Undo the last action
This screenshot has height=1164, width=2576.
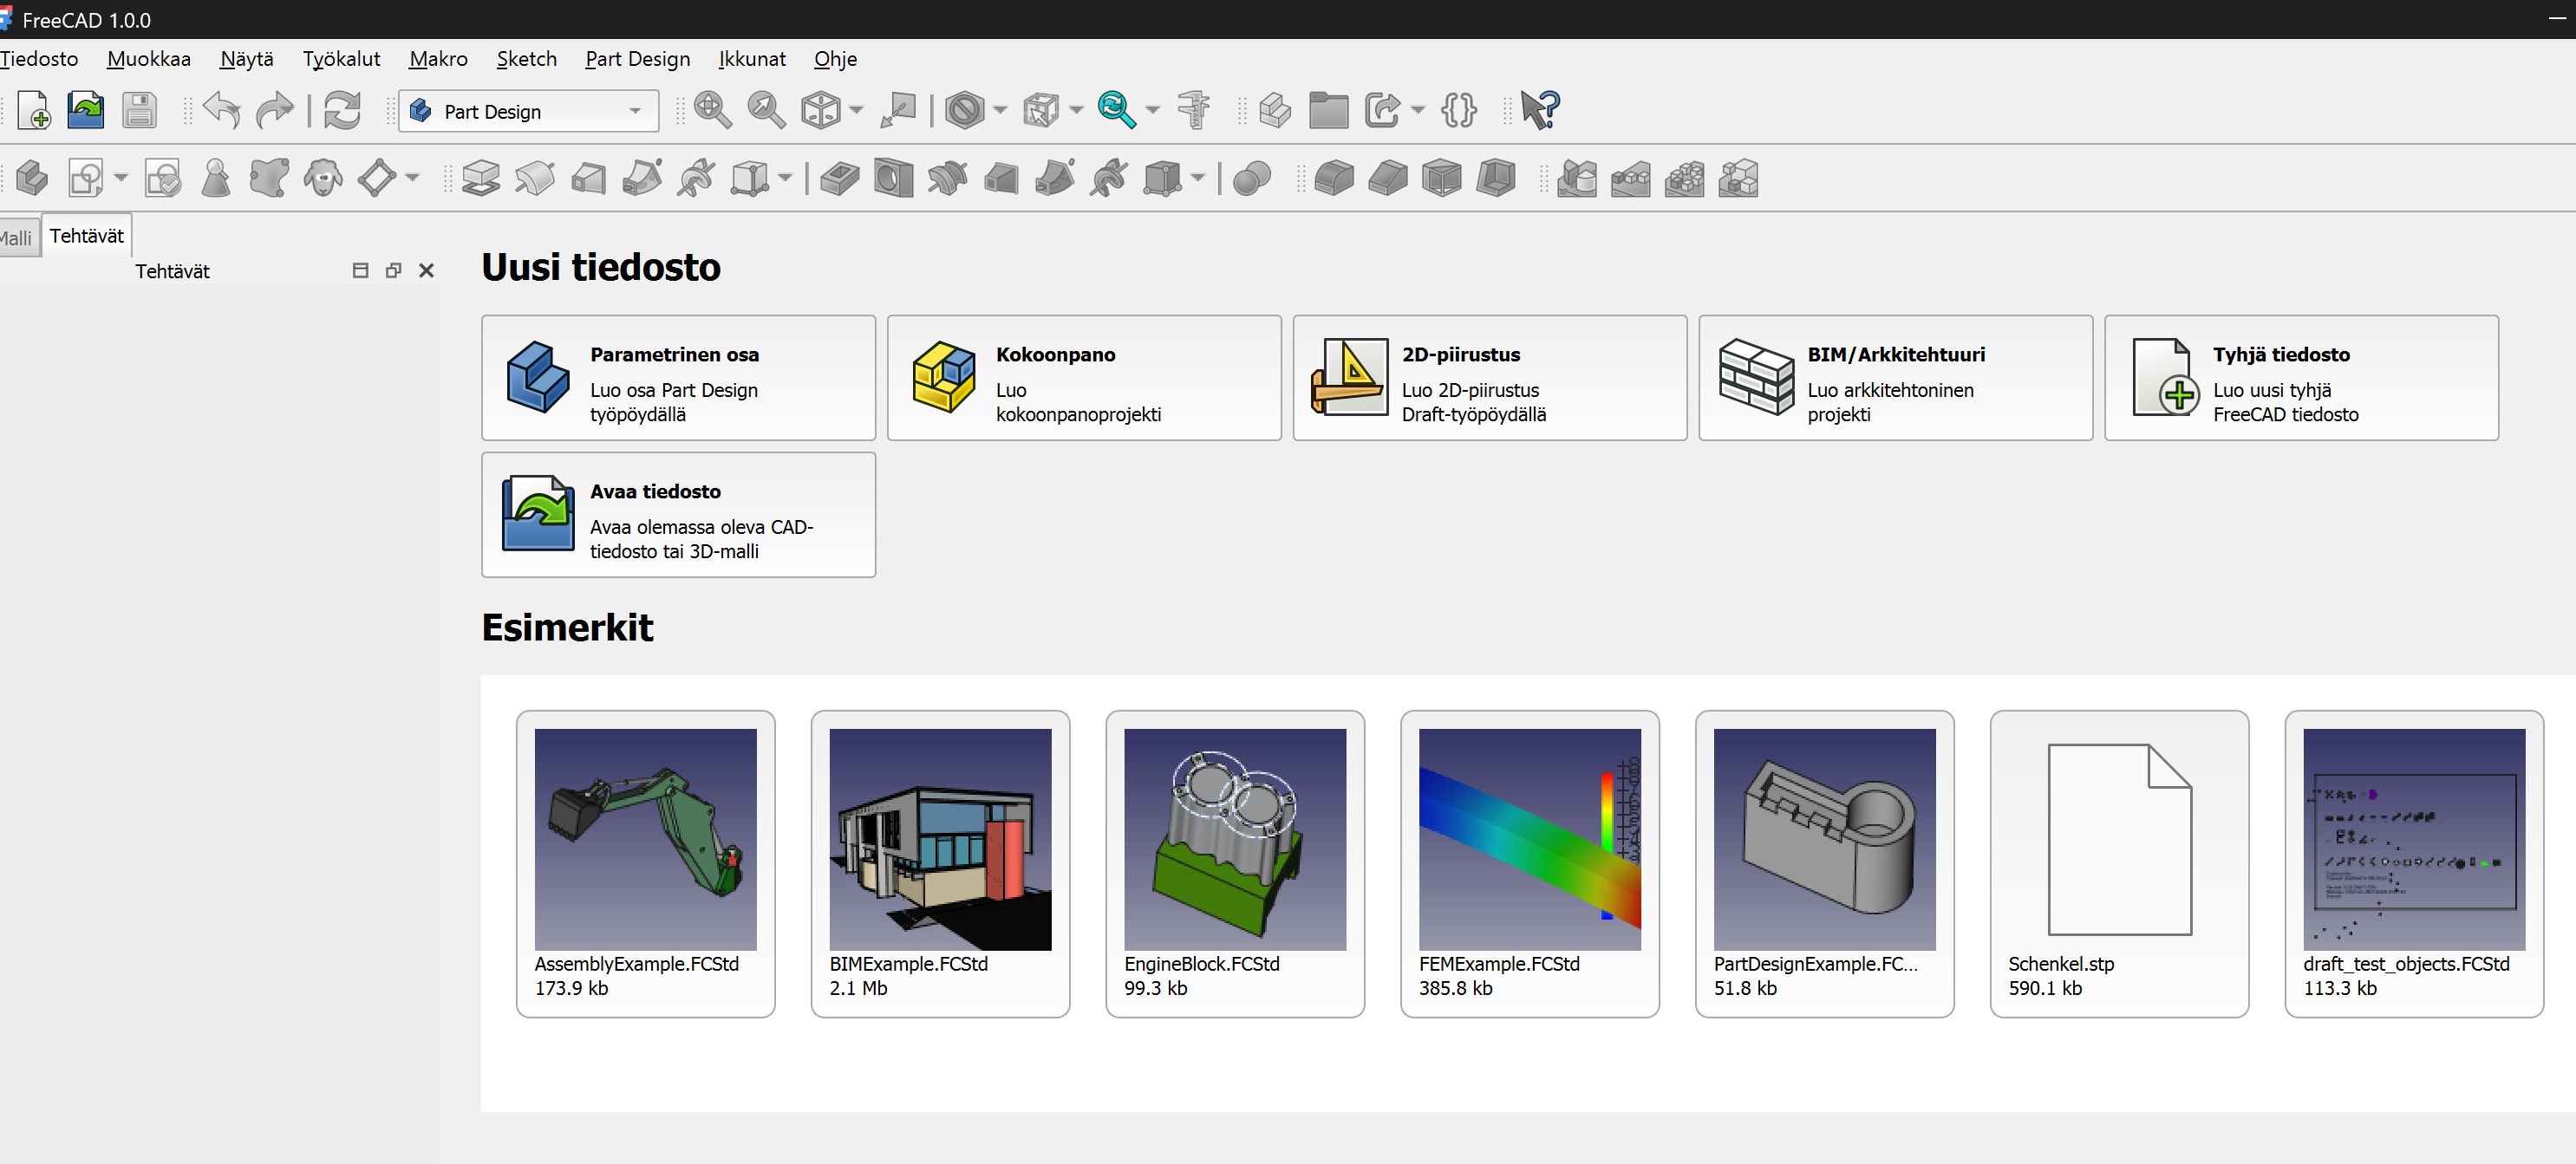click(x=221, y=110)
